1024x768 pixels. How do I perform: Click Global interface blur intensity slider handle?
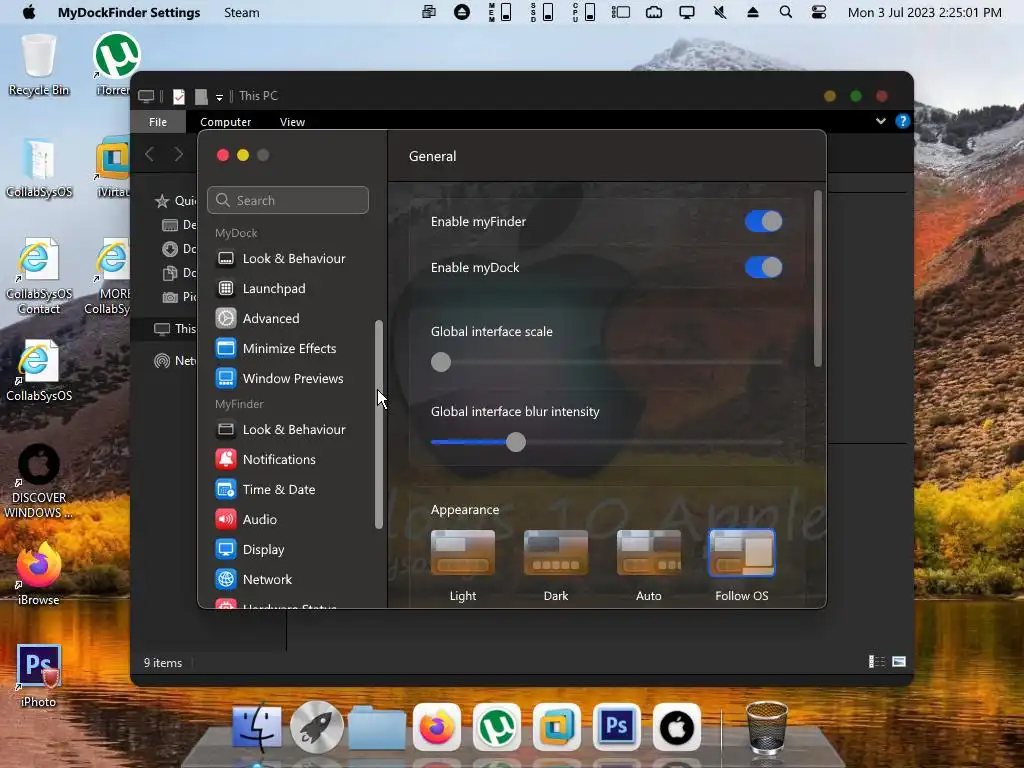[x=516, y=442]
